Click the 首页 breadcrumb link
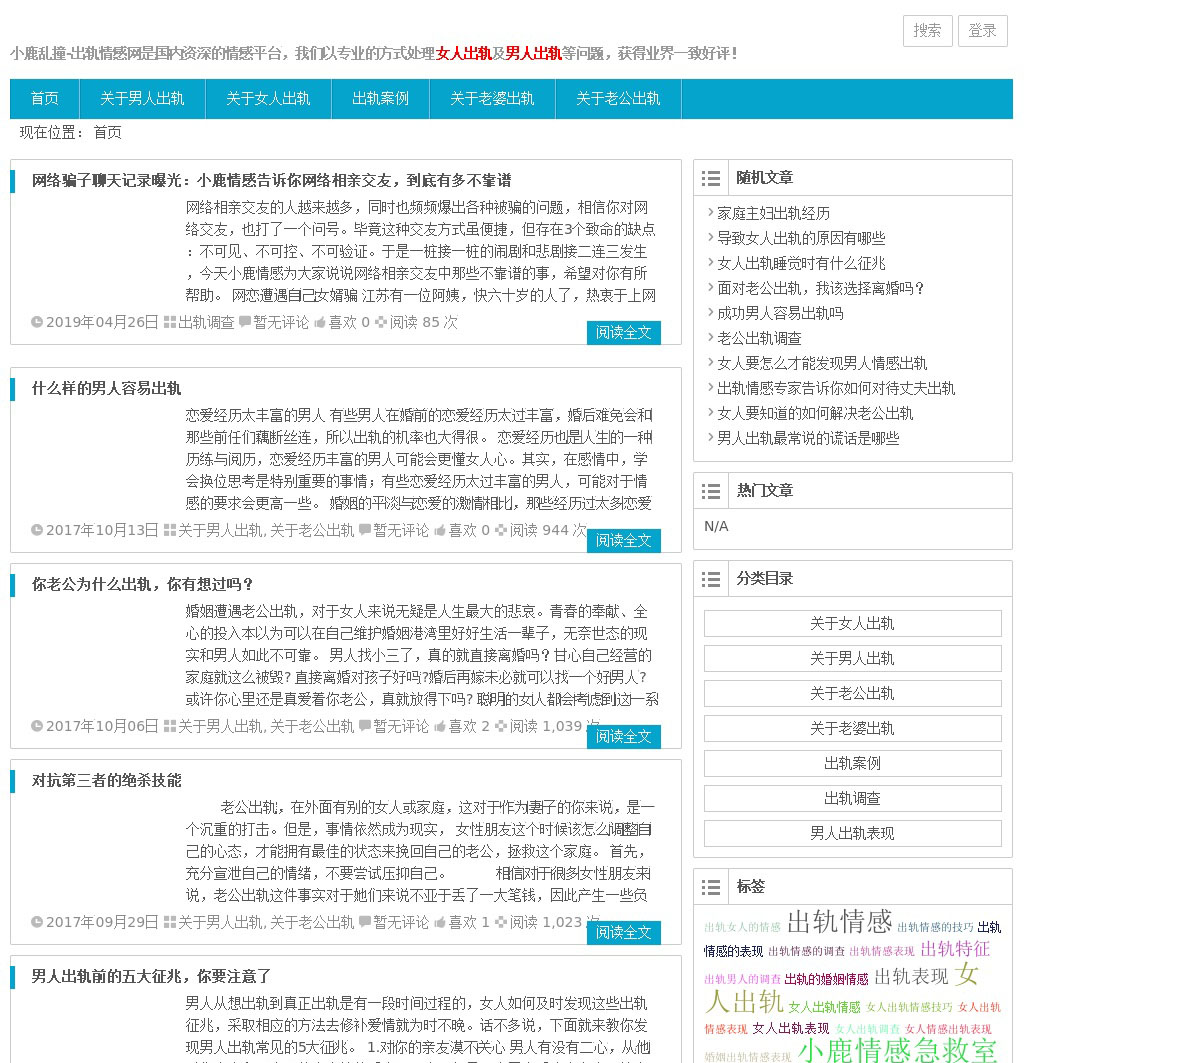The height and width of the screenshot is (1063, 1200). coord(107,132)
